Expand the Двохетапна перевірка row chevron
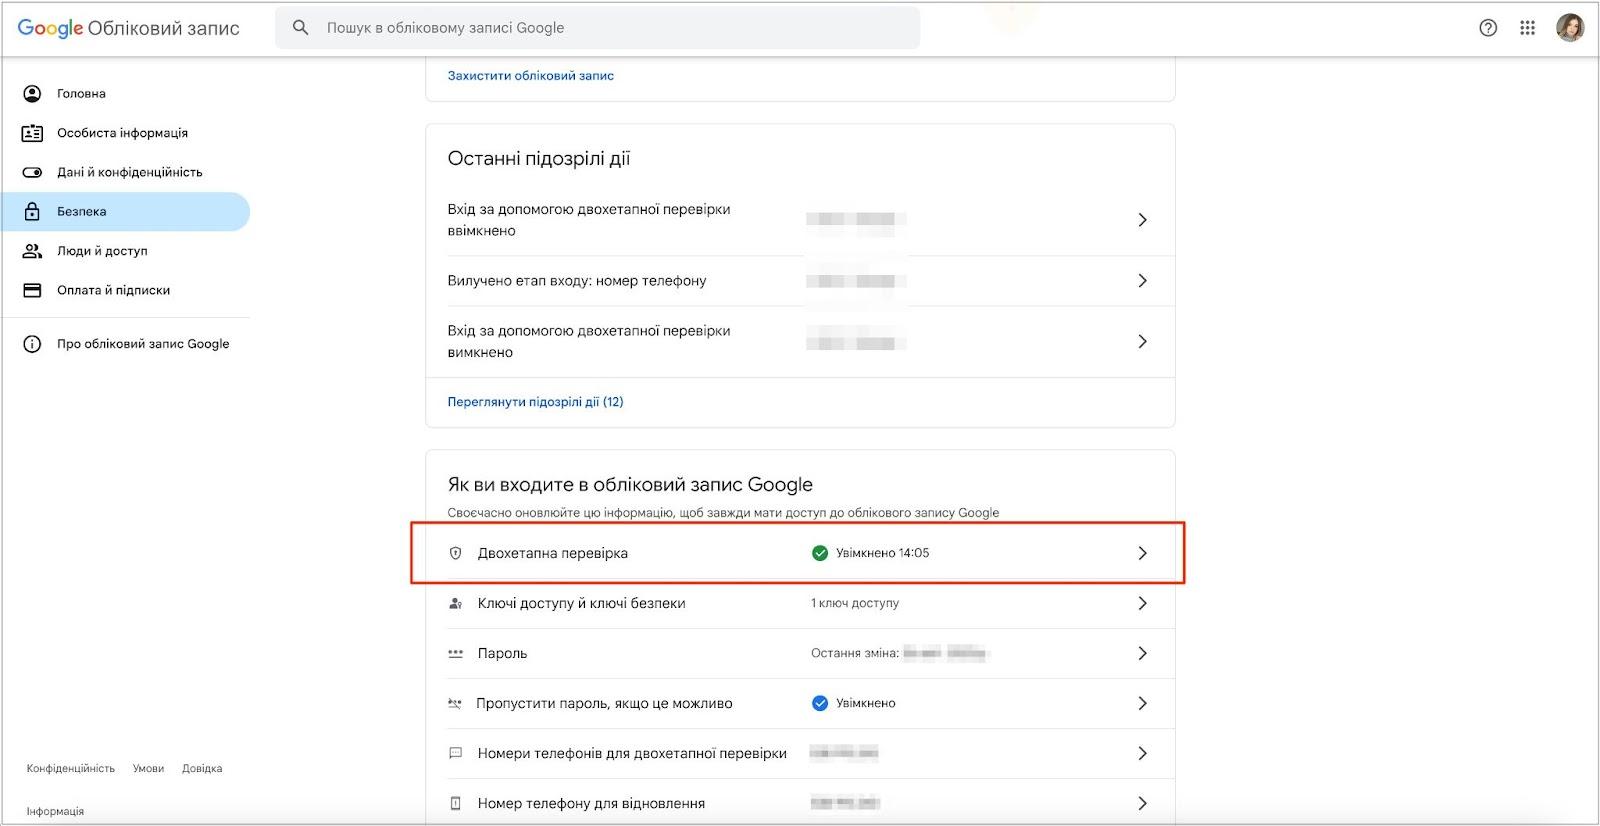The image size is (1600, 826). 1142,553
